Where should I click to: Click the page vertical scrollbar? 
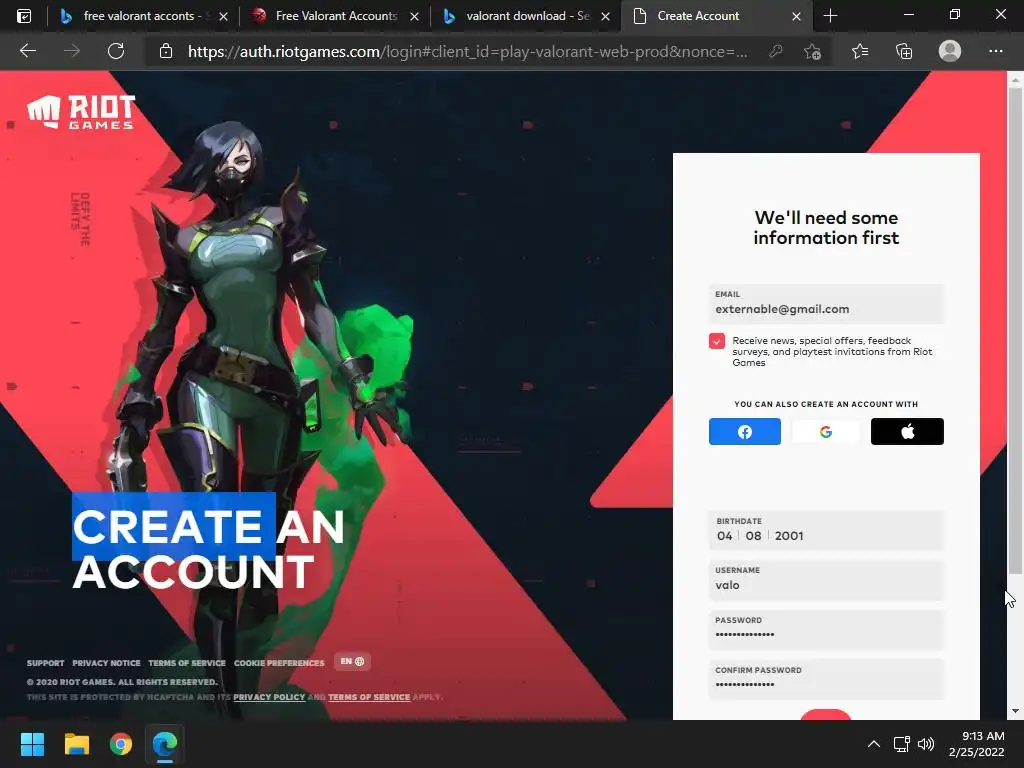1014,332
